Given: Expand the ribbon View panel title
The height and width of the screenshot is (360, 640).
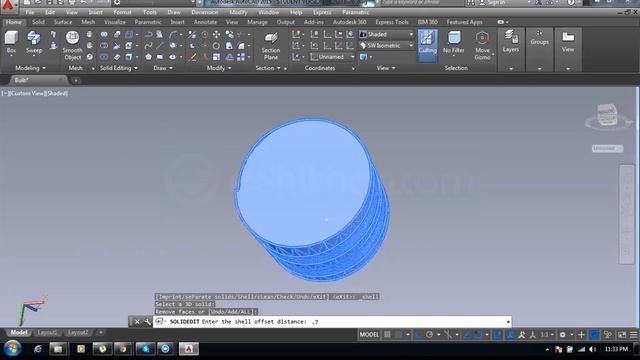Looking at the screenshot, I should point(386,68).
